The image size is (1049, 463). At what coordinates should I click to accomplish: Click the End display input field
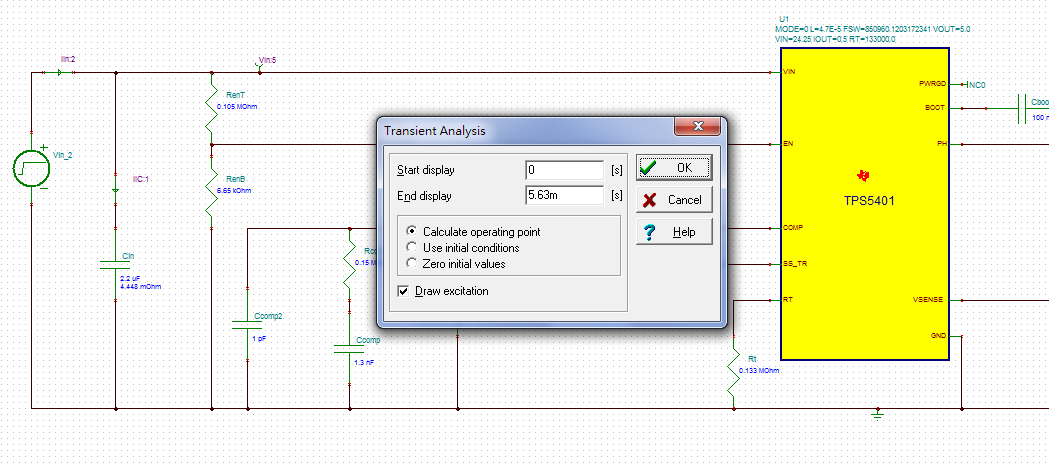tap(565, 196)
